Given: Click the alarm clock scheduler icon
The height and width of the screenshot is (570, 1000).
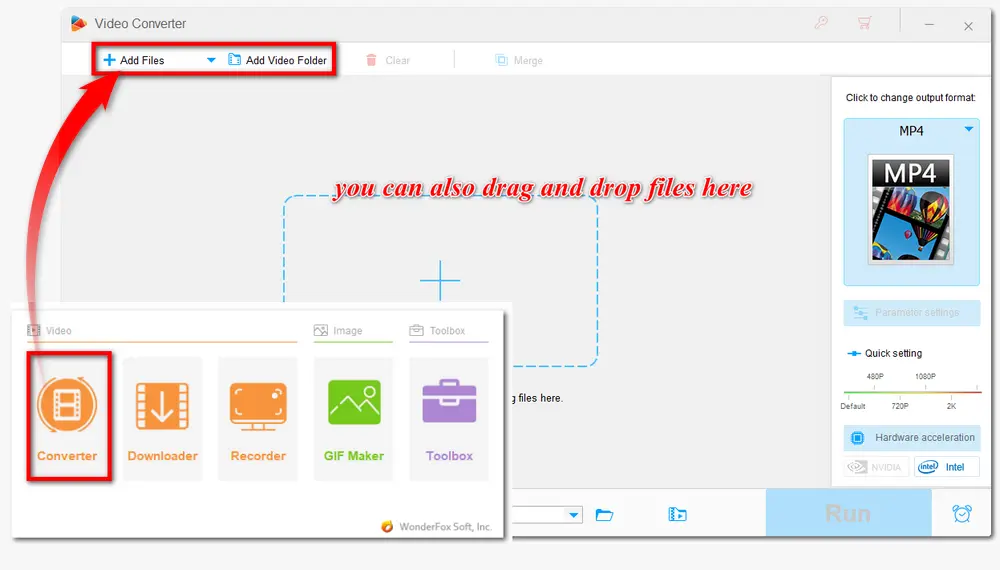Looking at the screenshot, I should pyautogui.click(x=961, y=514).
